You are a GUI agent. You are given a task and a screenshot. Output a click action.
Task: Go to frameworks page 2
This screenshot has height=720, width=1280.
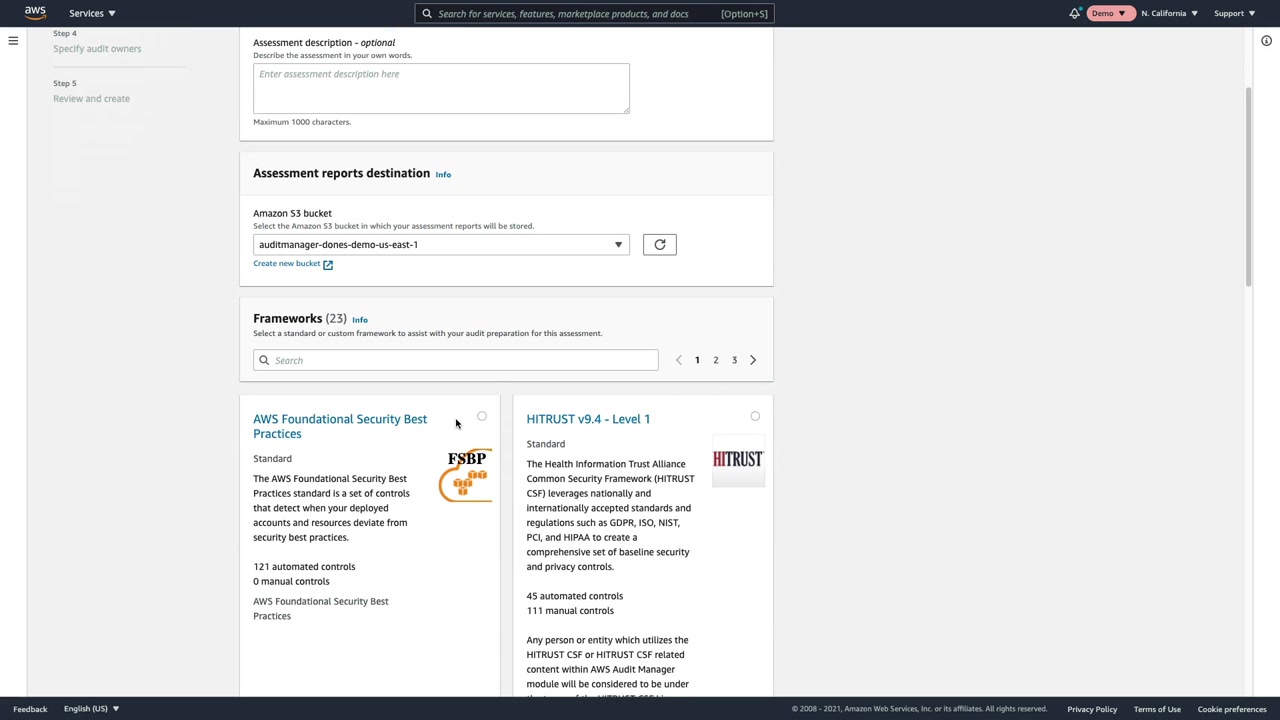point(716,360)
